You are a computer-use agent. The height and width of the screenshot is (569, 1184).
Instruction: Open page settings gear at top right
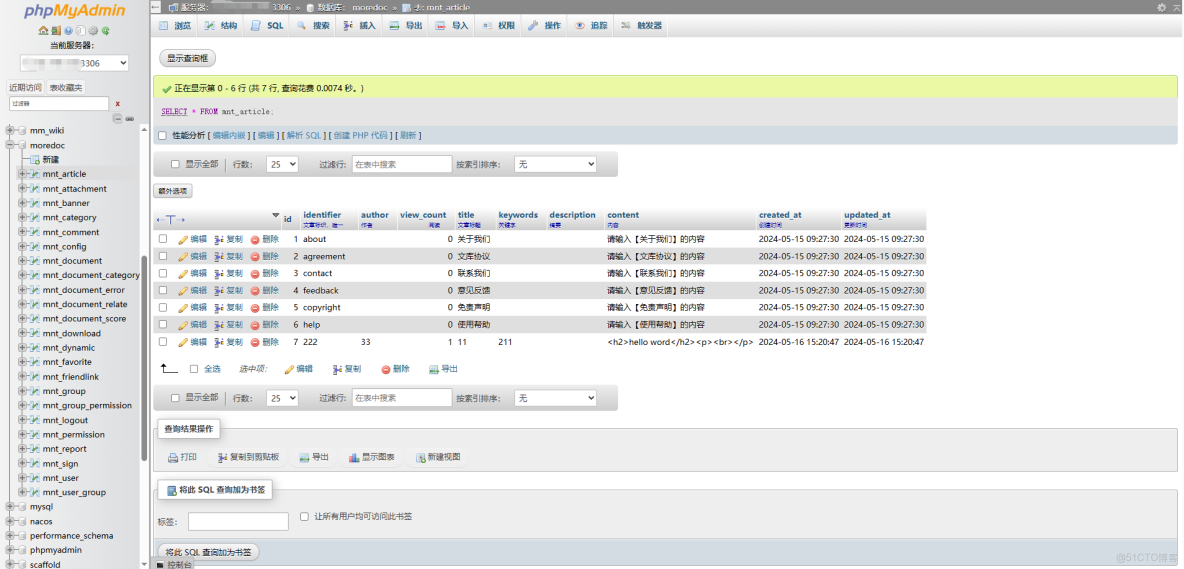pos(1162,7)
